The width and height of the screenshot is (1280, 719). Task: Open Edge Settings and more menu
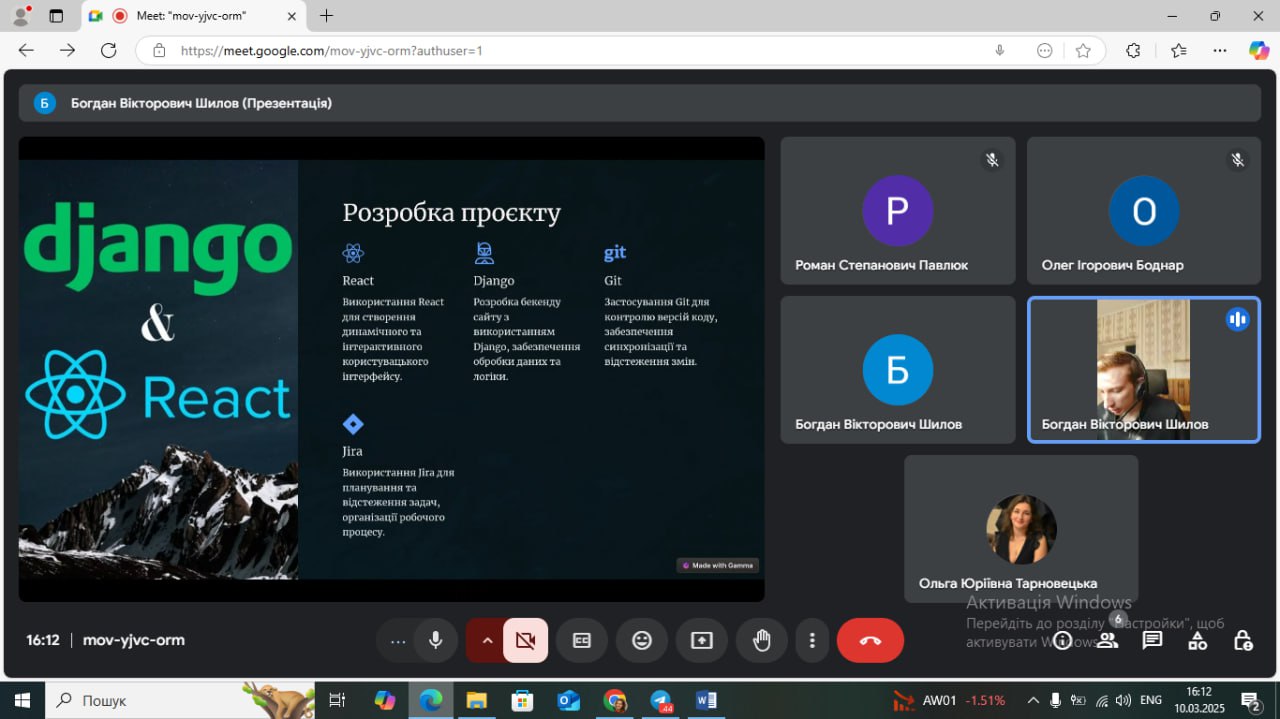click(1220, 50)
